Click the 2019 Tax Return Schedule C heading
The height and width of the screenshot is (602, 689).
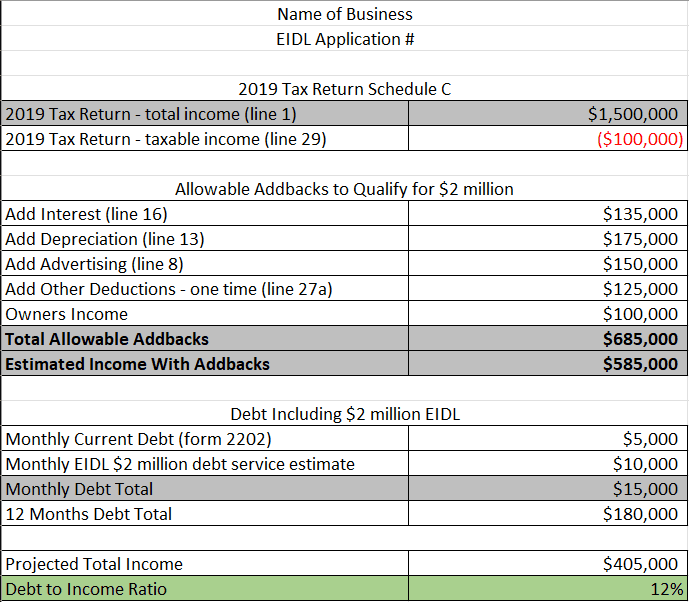pos(344,89)
